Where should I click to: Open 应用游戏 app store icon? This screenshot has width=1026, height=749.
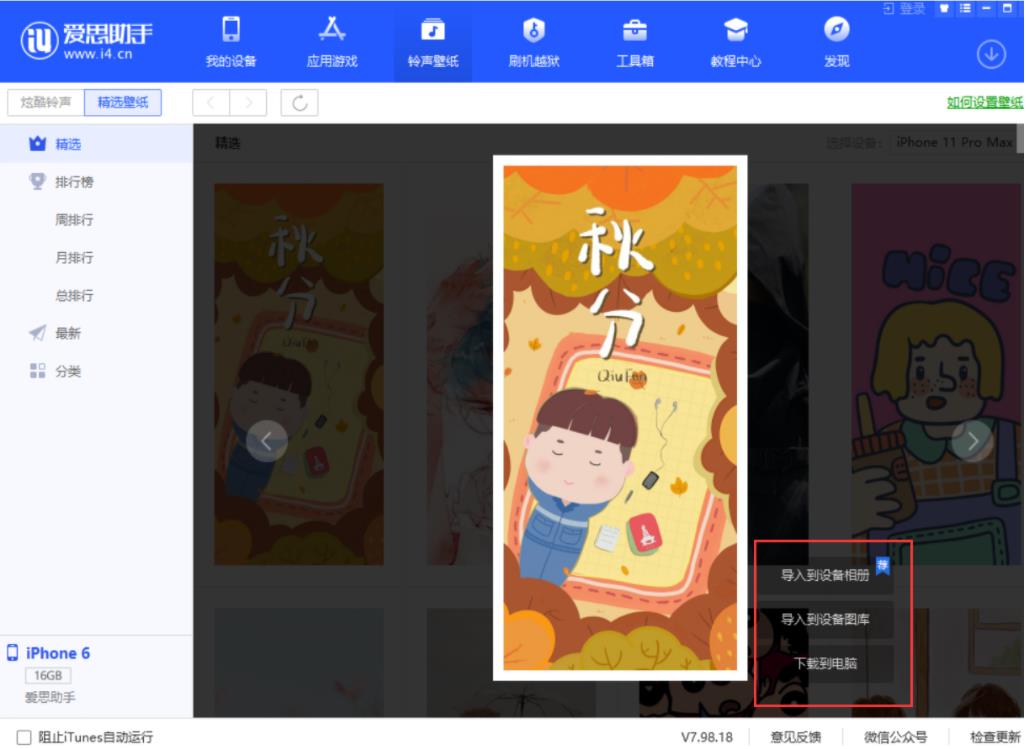pyautogui.click(x=331, y=30)
